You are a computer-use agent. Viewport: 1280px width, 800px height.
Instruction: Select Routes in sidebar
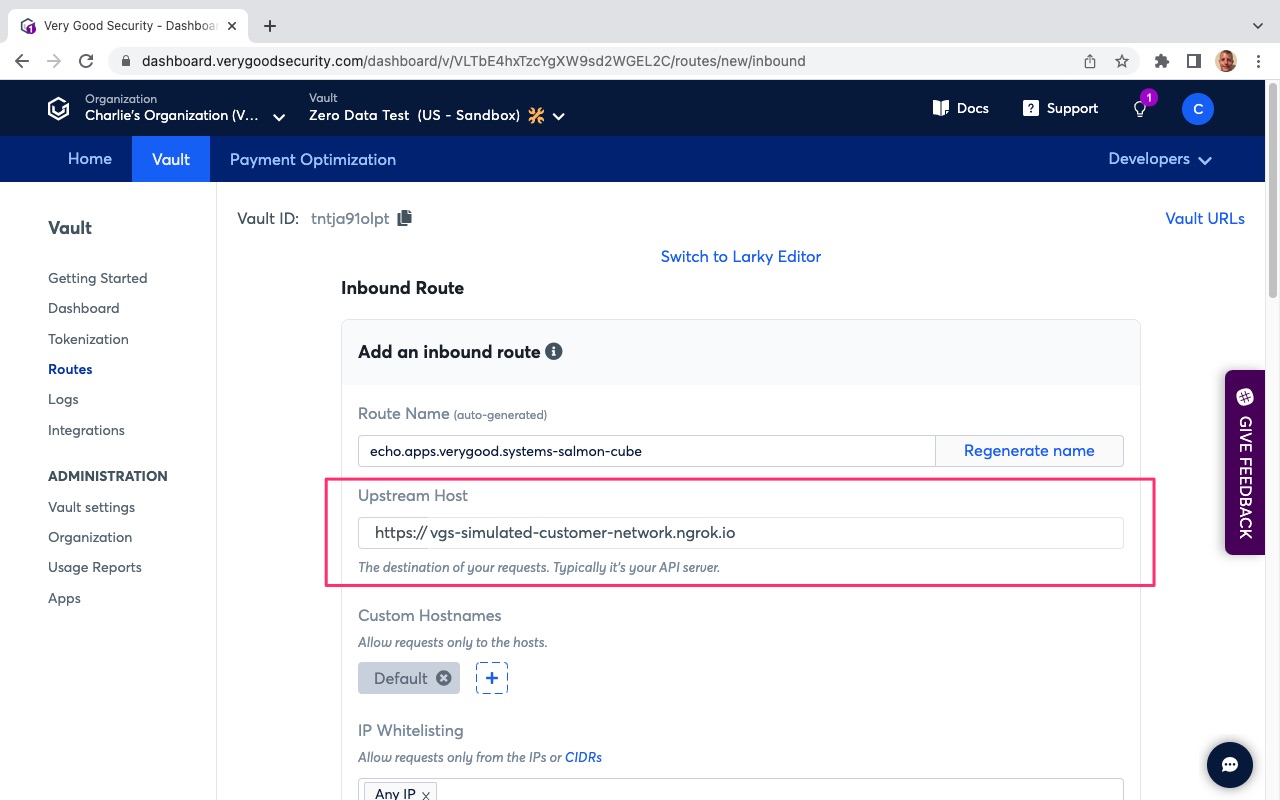tap(70, 369)
